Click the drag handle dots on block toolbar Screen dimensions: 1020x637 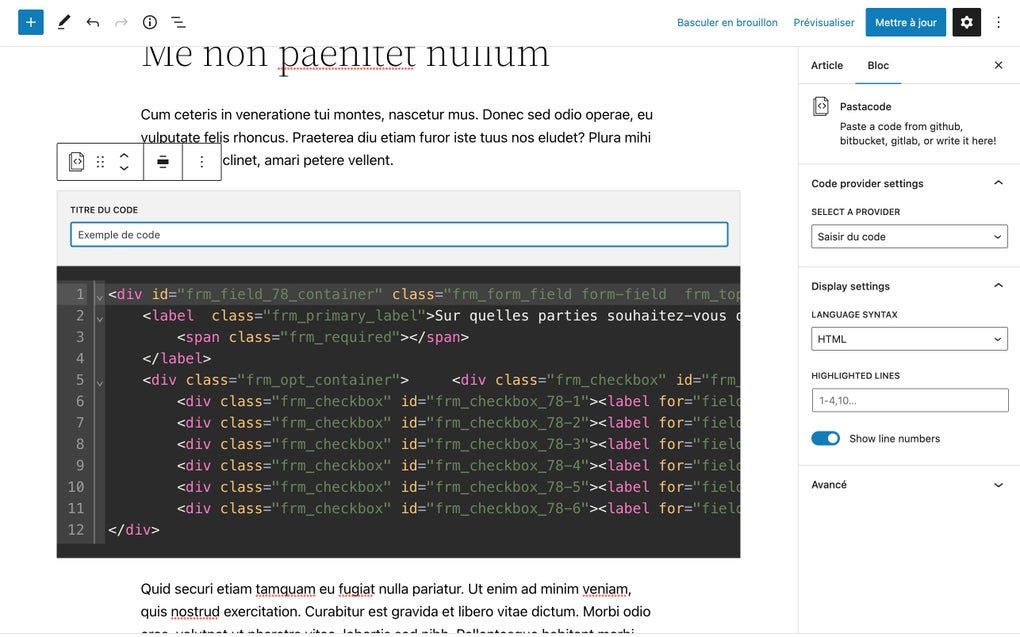[101, 161]
